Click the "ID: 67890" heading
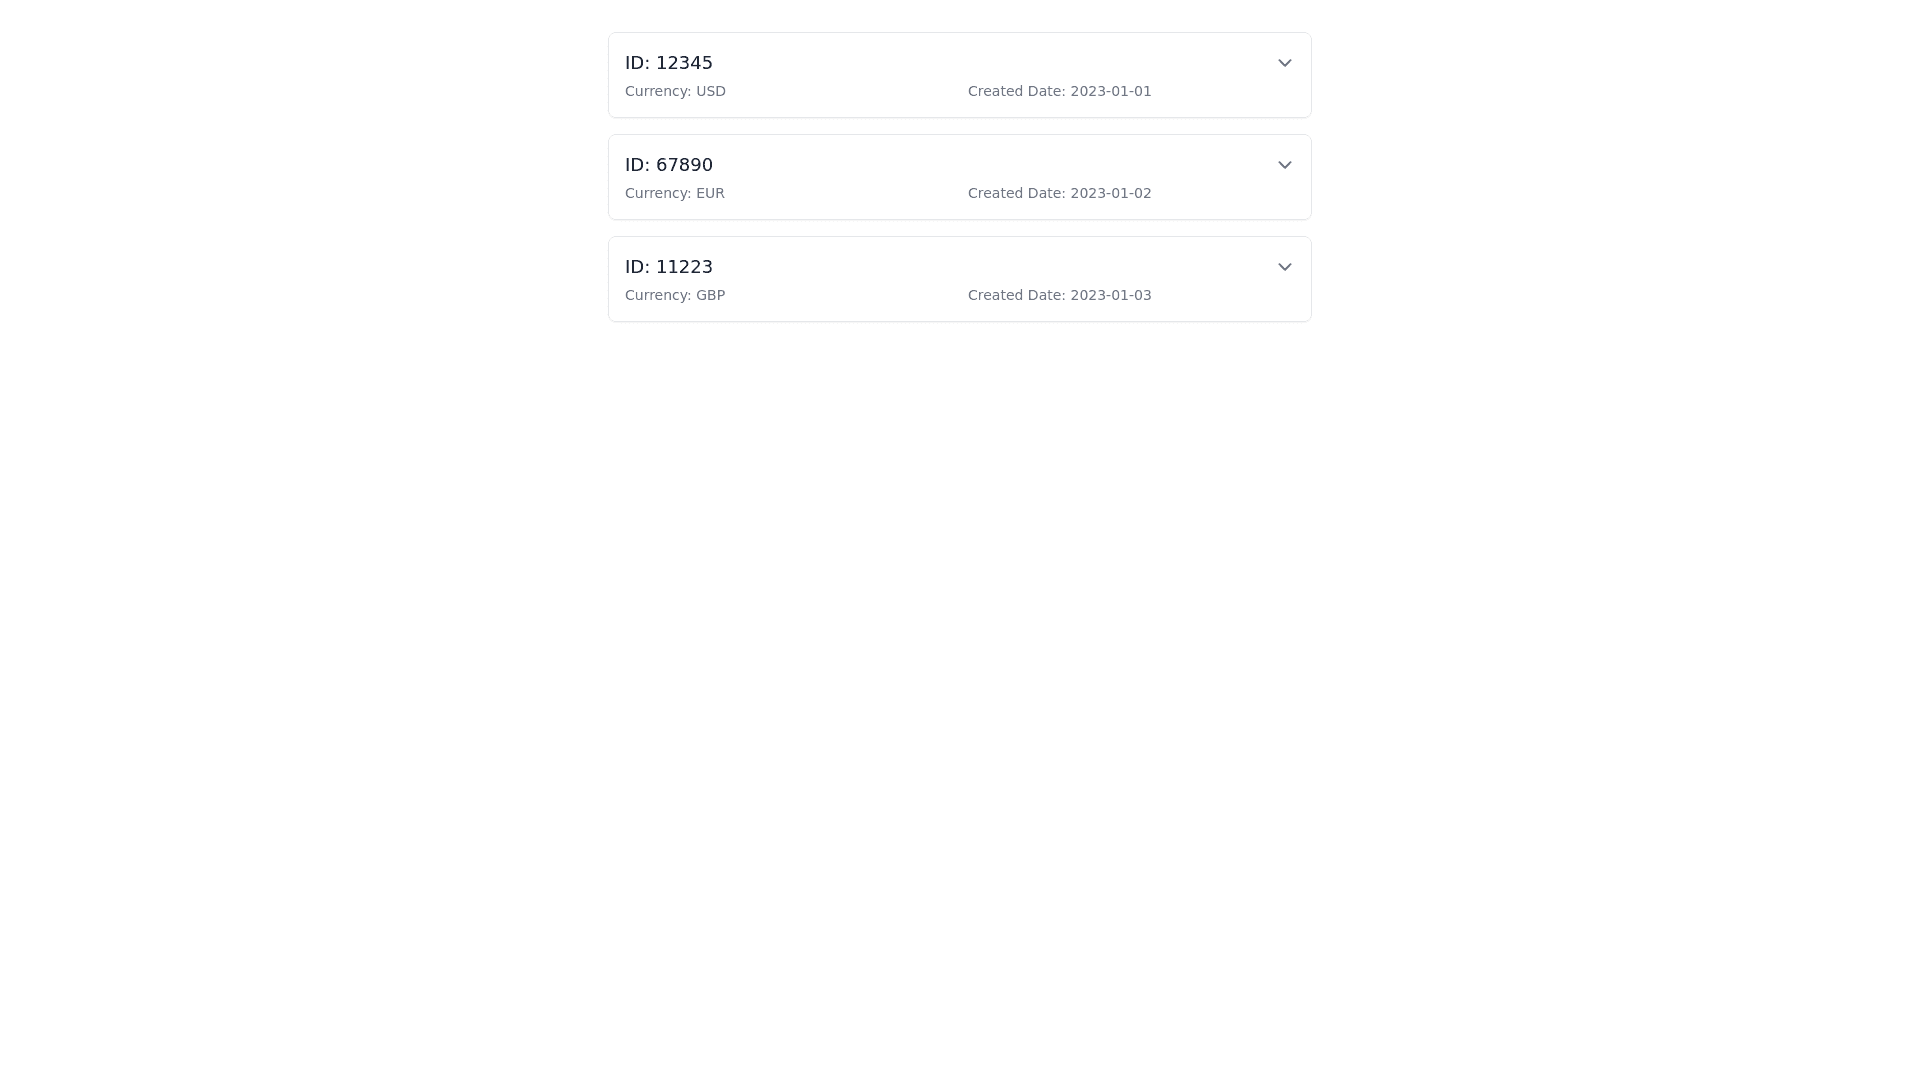This screenshot has width=1920, height=1080. coord(668,165)
